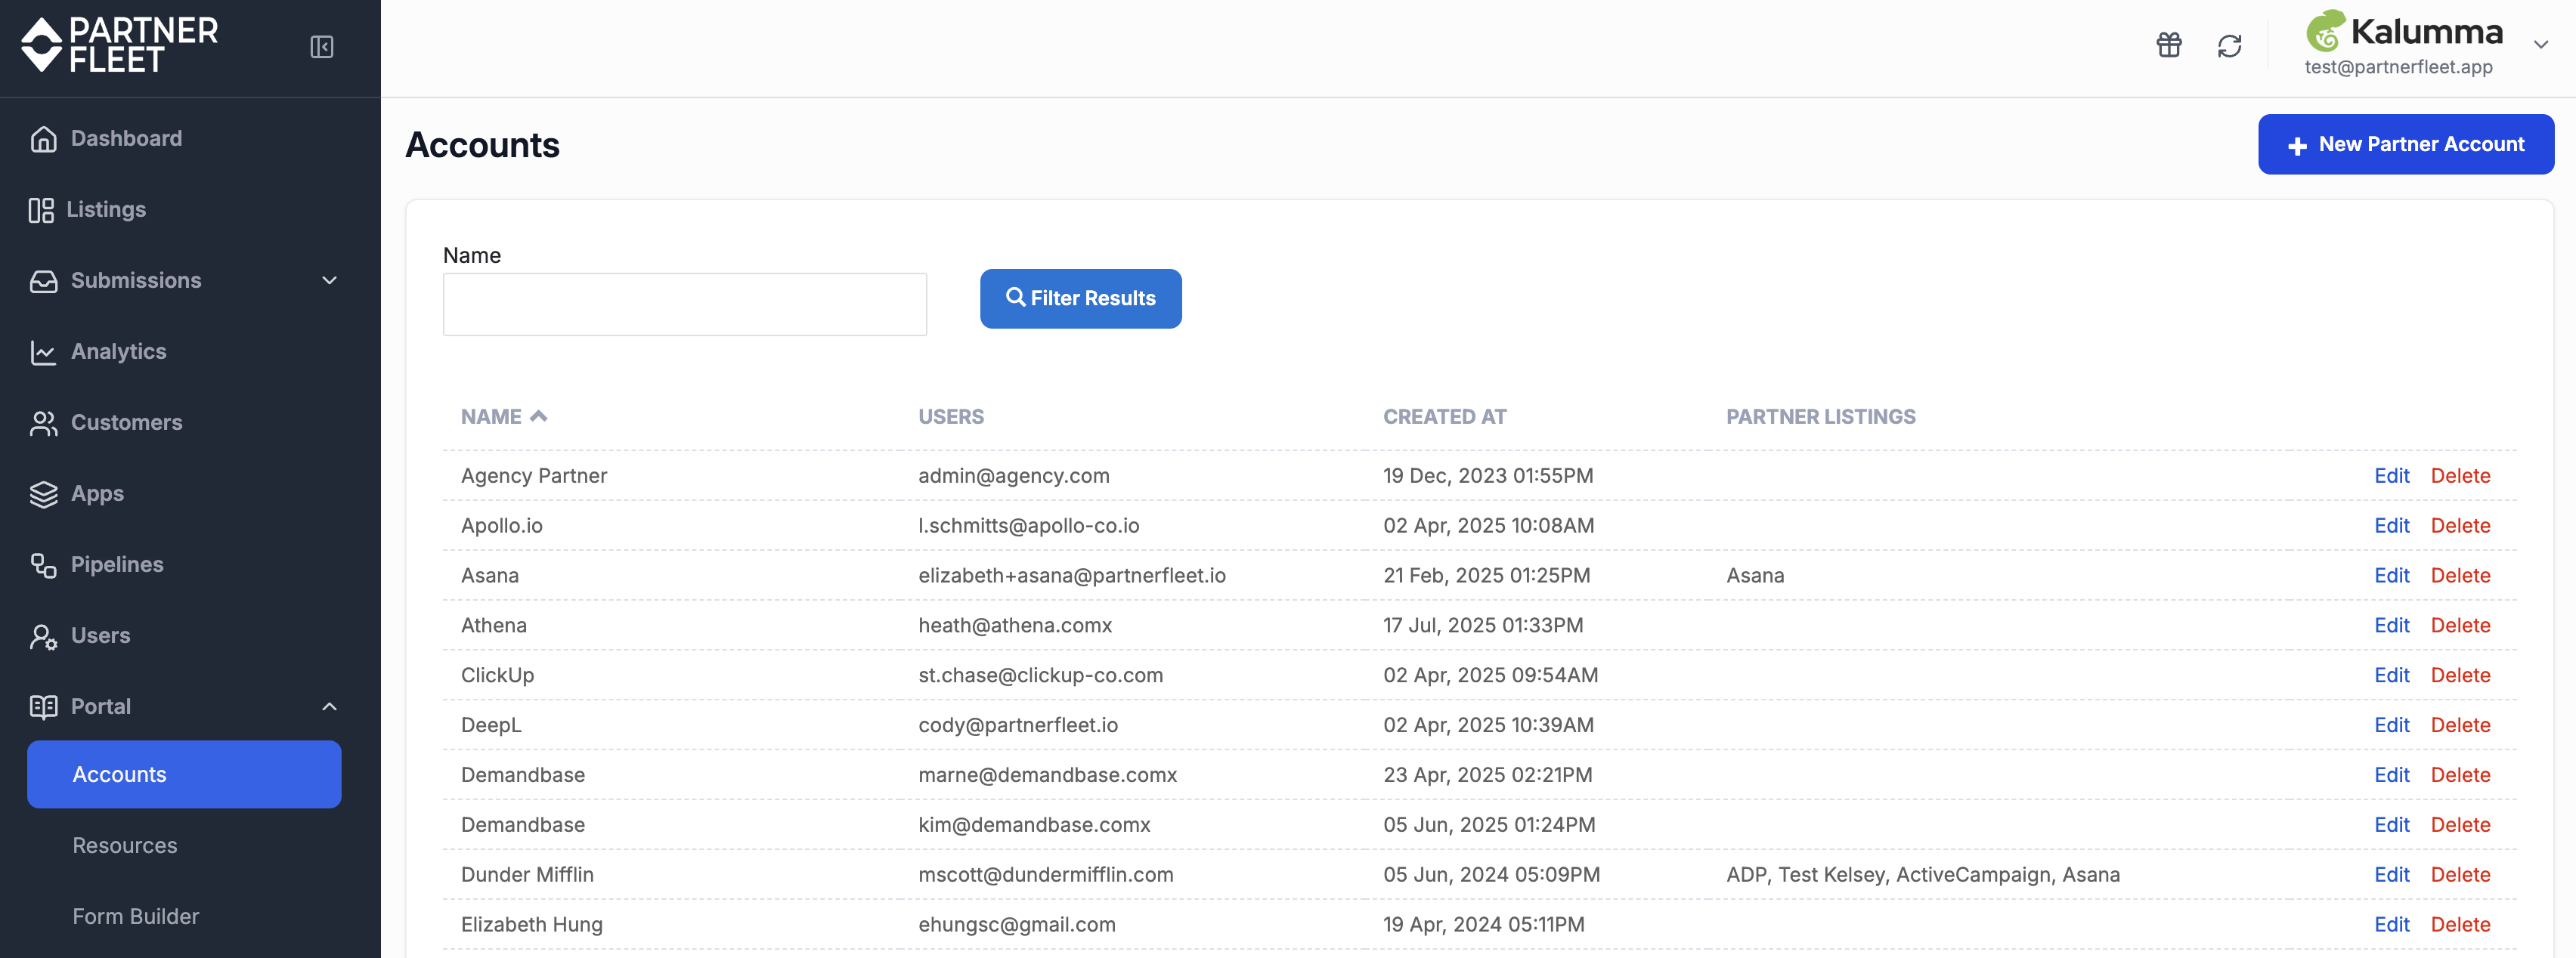This screenshot has height=958, width=2576.
Task: Click the Dashboard home icon
Action: (43, 139)
